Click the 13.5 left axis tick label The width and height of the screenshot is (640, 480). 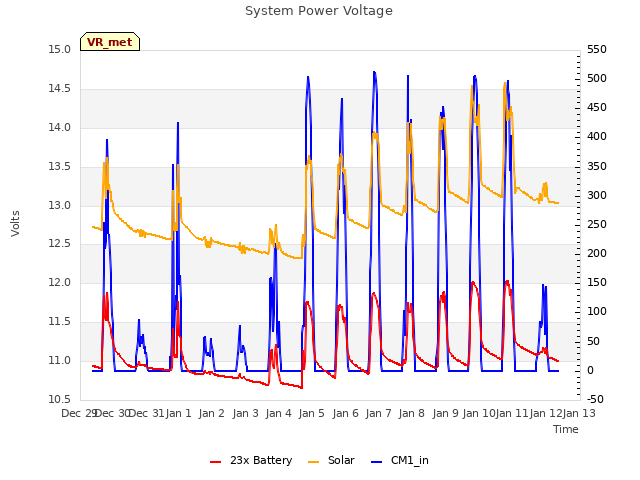pos(60,167)
